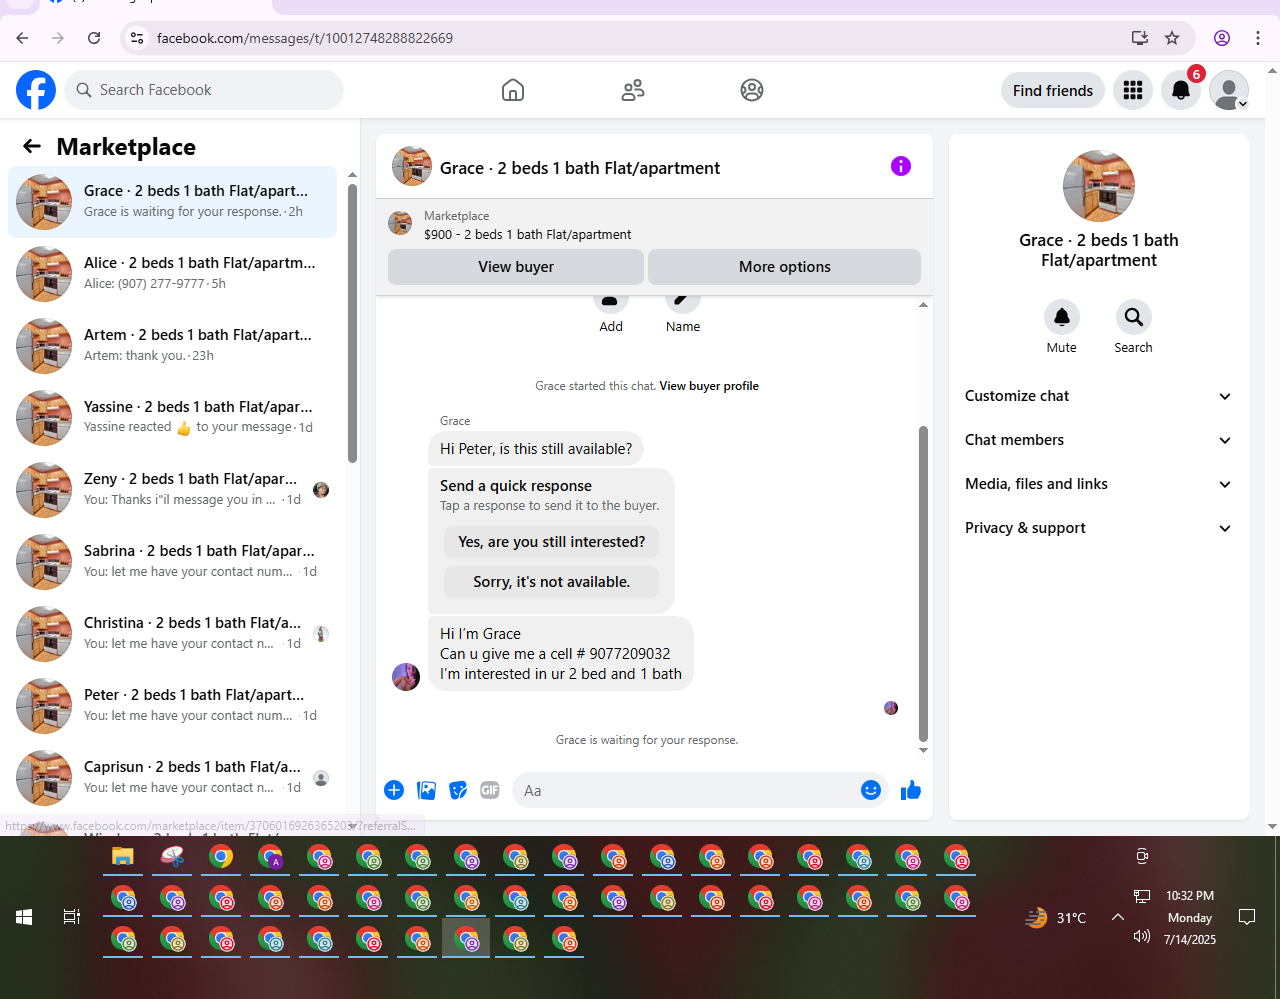Open Caprisun conversation in Marketplace list
Screen dimensions: 1280x999
[172, 778]
